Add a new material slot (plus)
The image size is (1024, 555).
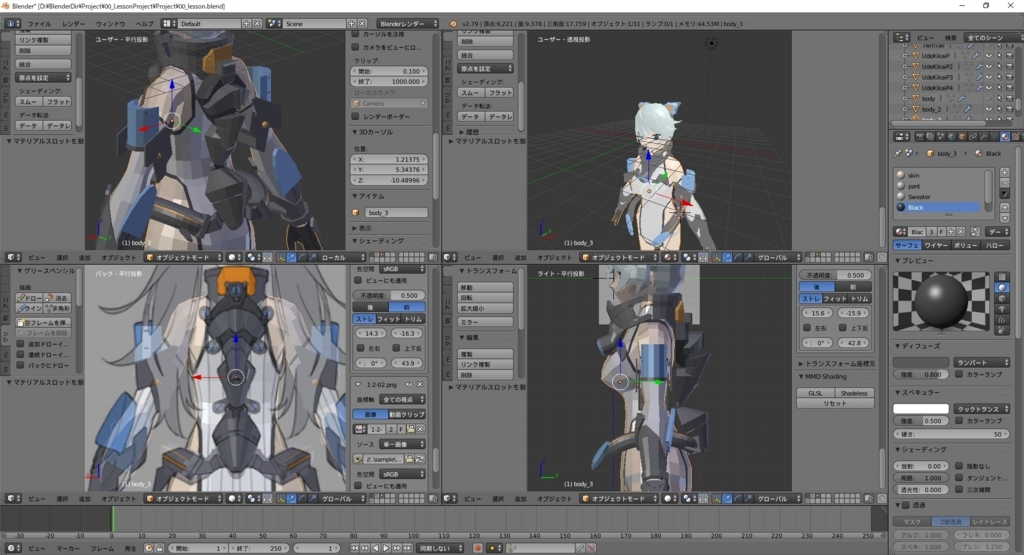1004,172
